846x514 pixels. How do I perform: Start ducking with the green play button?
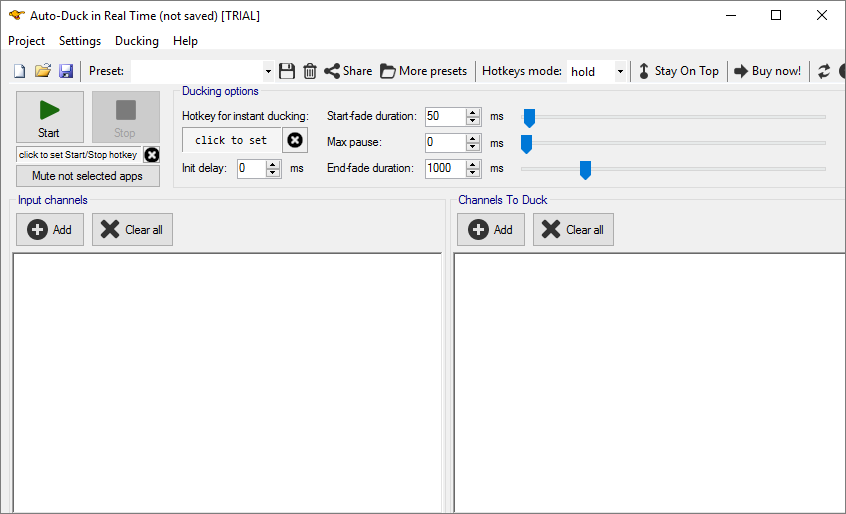pyautogui.click(x=50, y=116)
